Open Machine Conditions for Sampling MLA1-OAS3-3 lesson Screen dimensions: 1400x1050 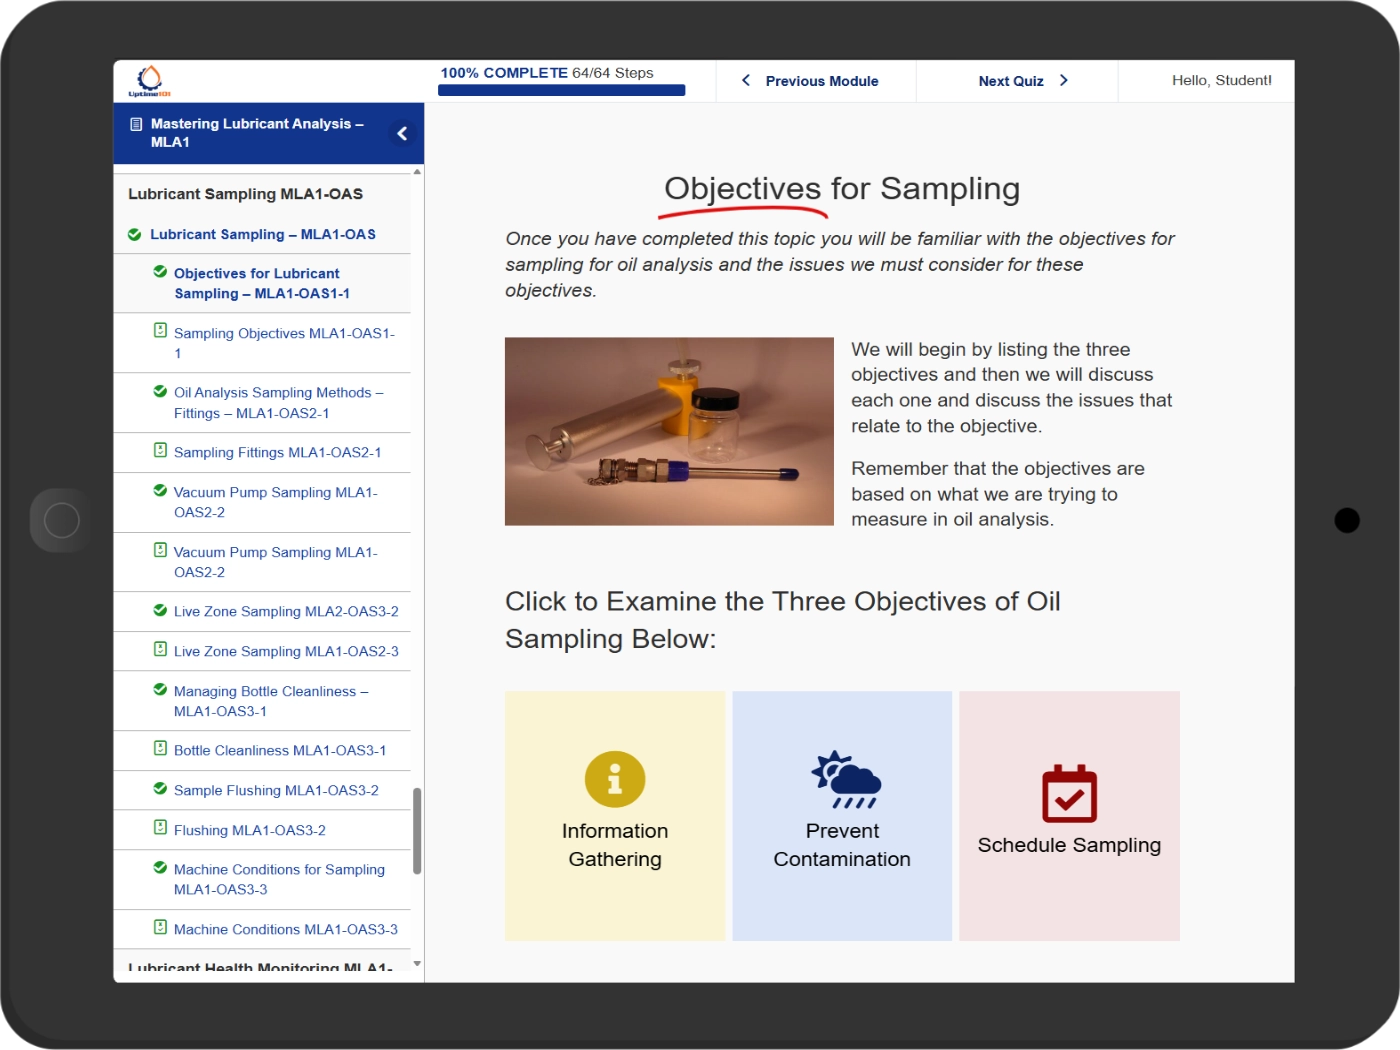click(x=278, y=879)
